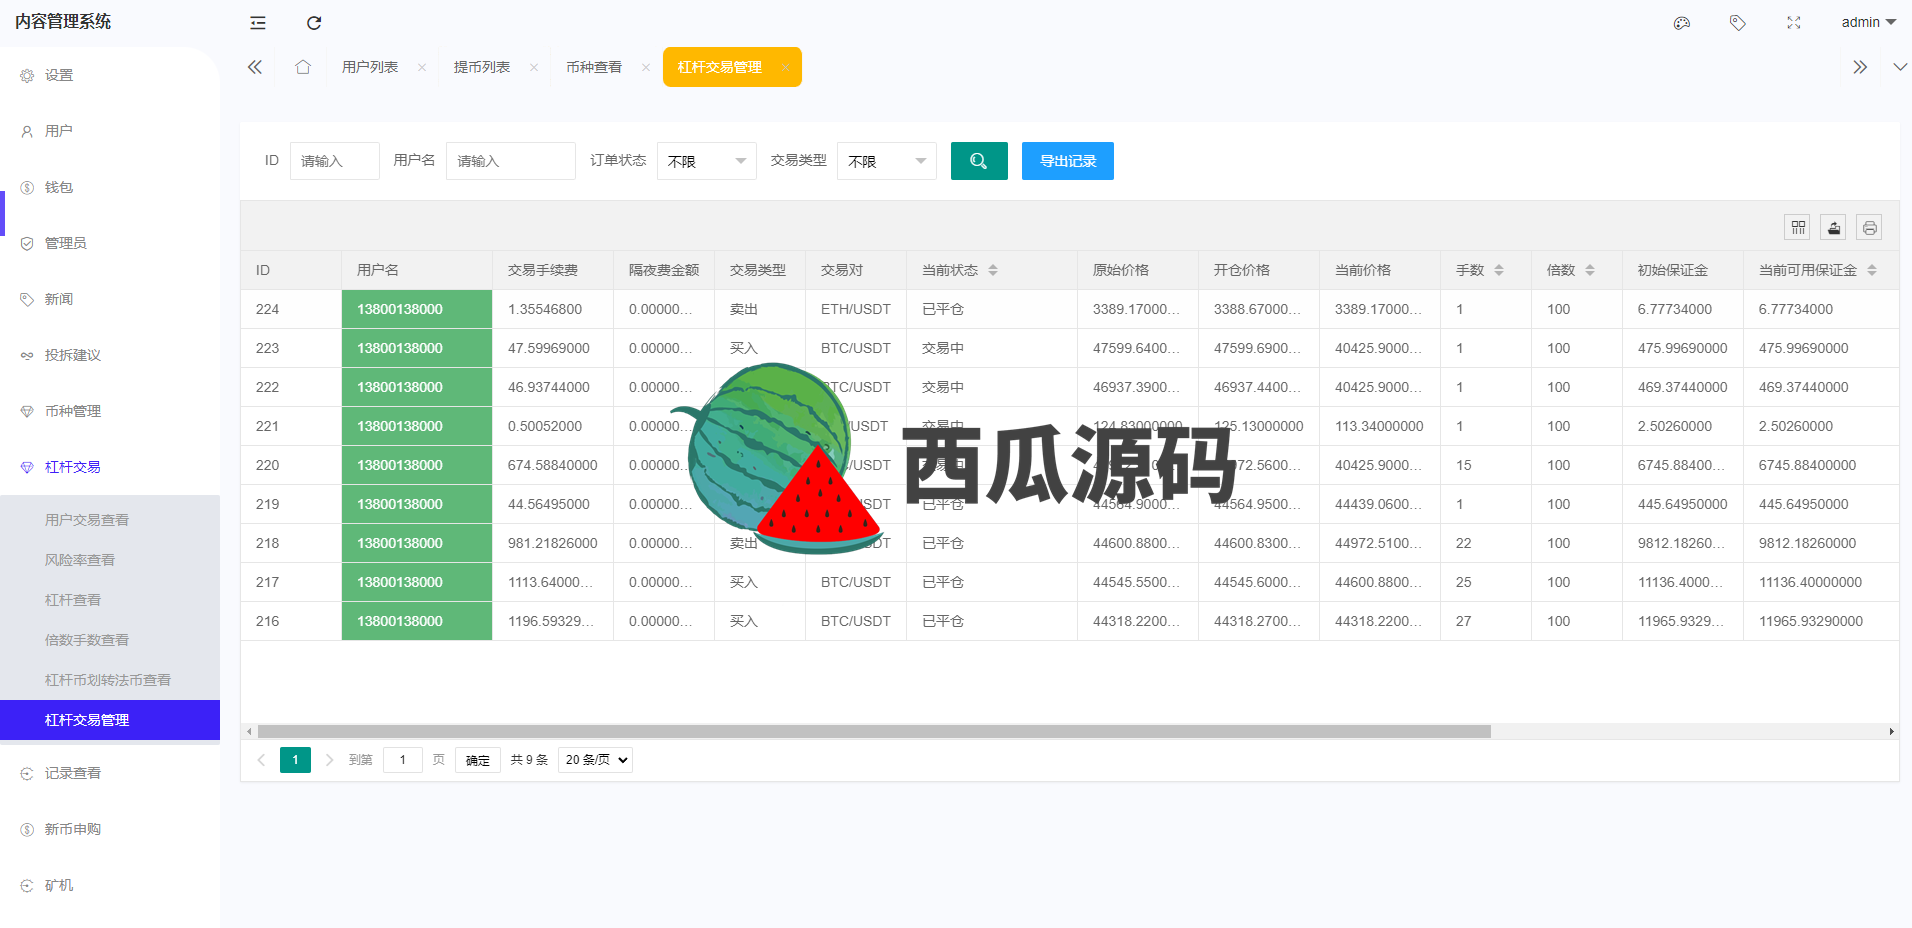The height and width of the screenshot is (928, 1912).
Task: Click the ID search input
Action: [x=334, y=161]
